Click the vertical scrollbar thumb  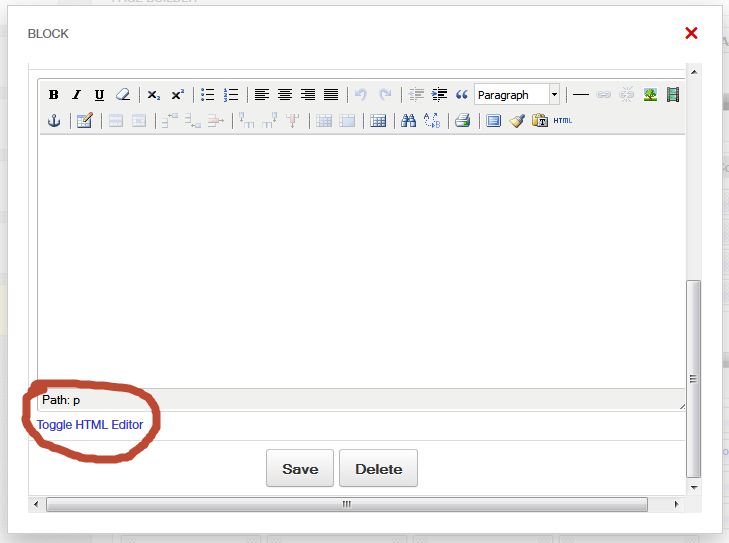[x=694, y=378]
